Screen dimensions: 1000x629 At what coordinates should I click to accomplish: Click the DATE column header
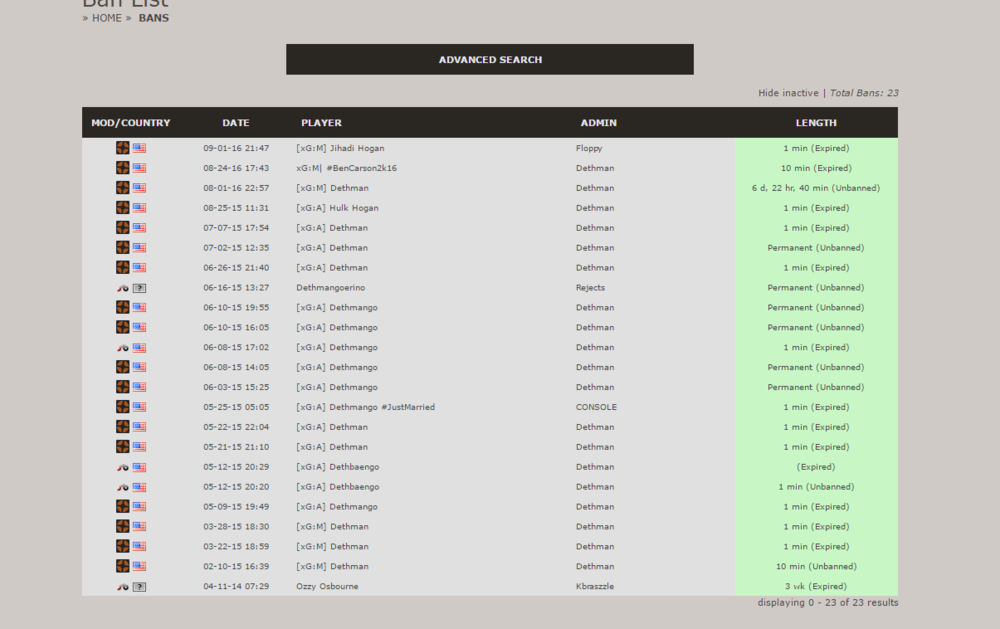point(236,122)
